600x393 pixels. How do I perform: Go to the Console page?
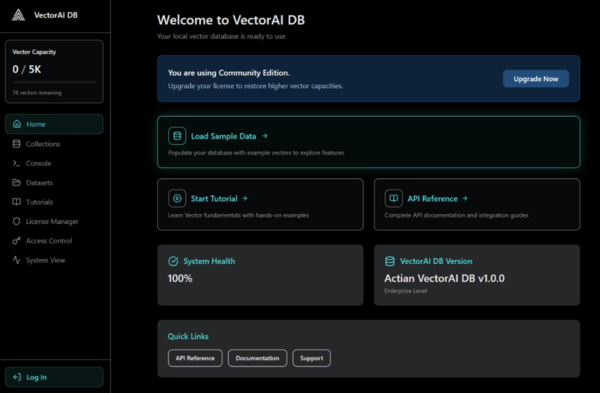point(54,163)
